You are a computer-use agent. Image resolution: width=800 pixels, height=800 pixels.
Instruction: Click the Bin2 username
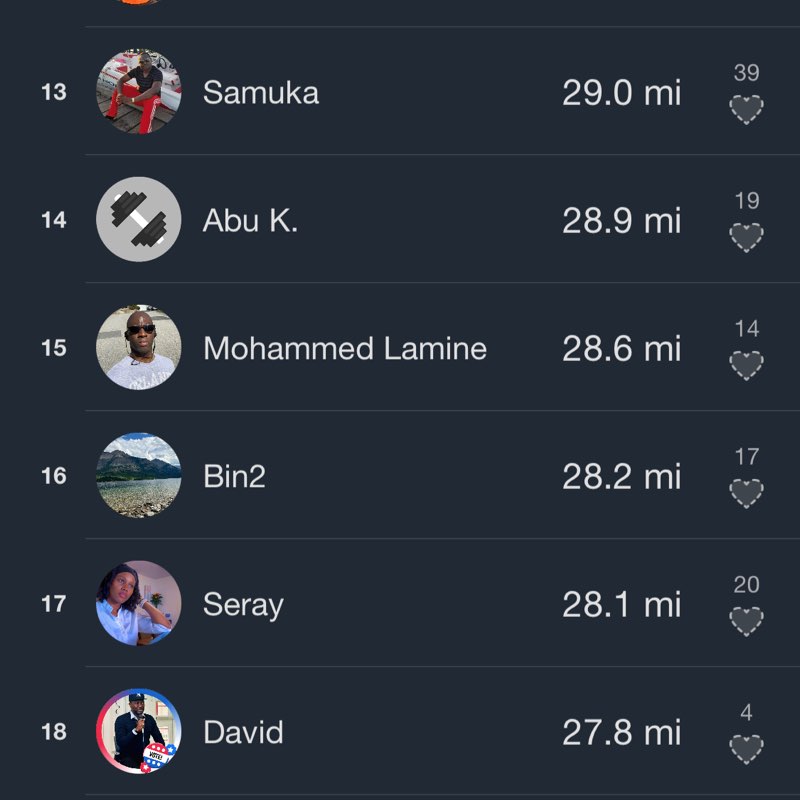coord(235,477)
